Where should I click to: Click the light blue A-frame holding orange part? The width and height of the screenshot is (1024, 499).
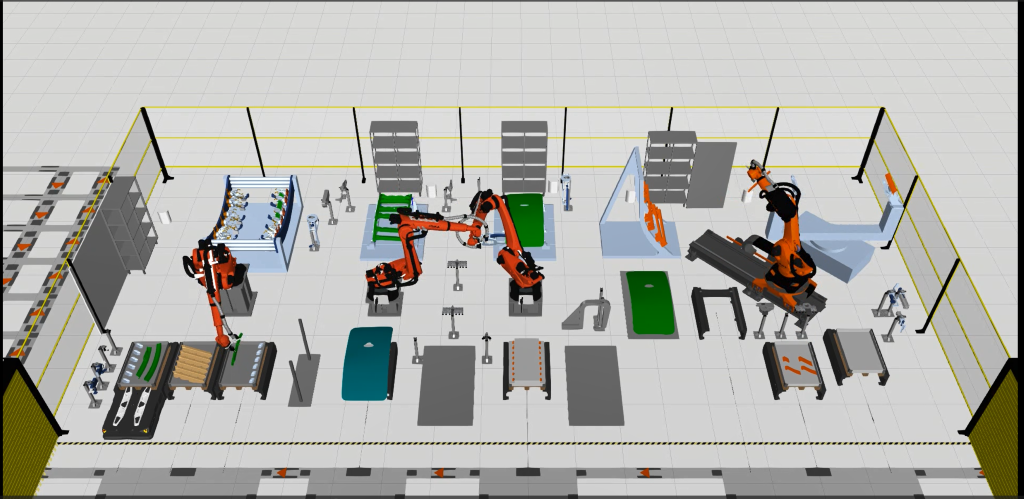click(x=640, y=215)
